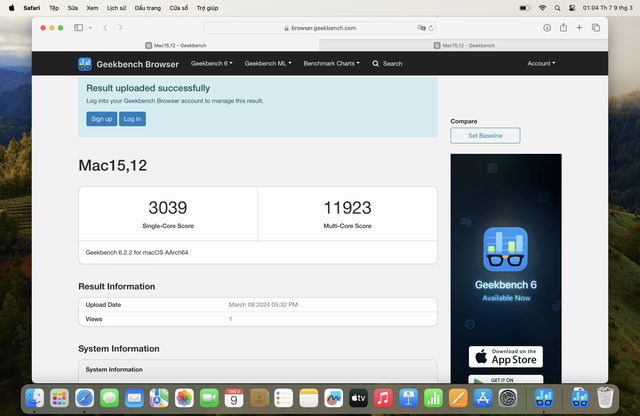
Task: Open Messages from the Dock
Action: pos(109,398)
